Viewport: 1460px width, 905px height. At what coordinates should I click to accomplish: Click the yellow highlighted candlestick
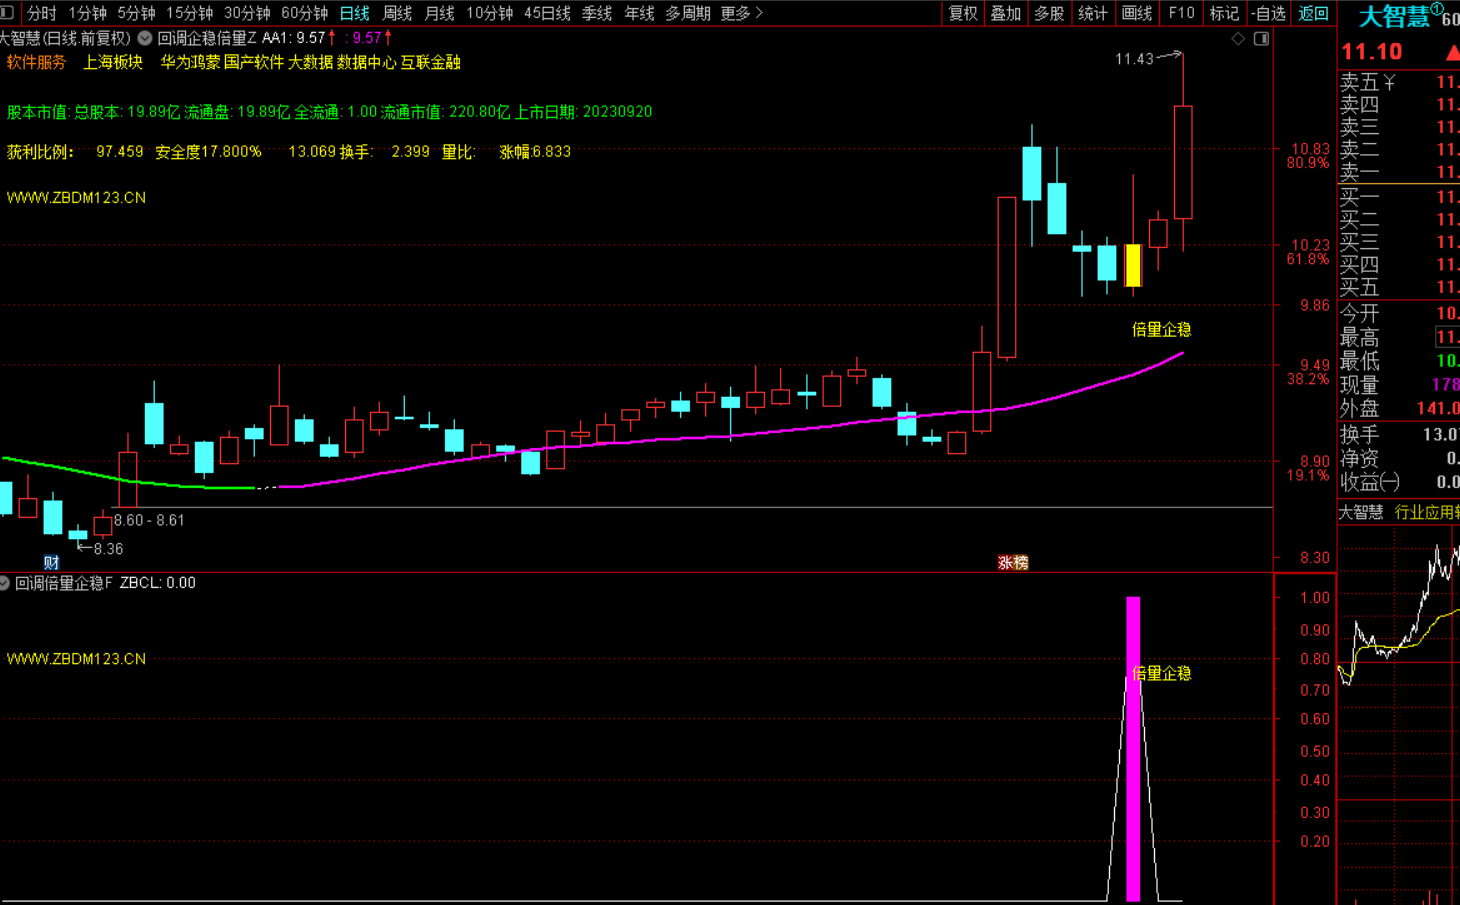pyautogui.click(x=1133, y=266)
